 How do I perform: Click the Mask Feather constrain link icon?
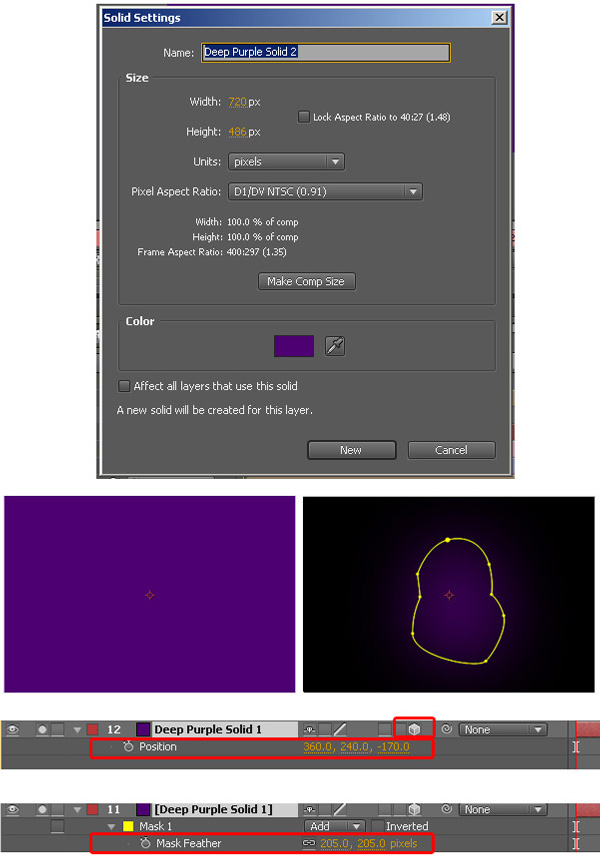click(x=309, y=843)
